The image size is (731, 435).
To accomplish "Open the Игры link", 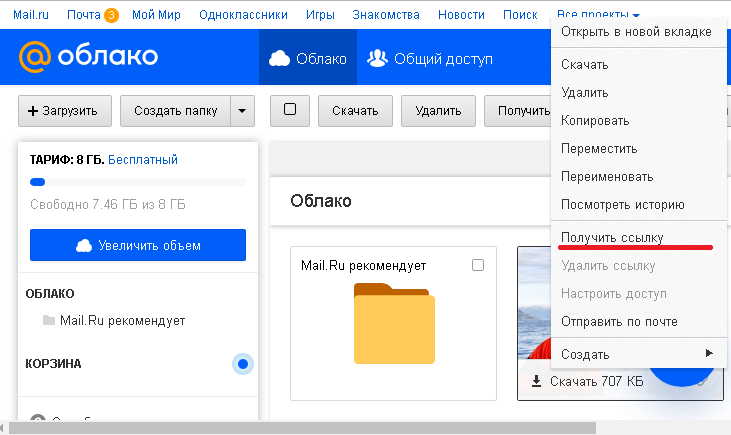I will [320, 15].
